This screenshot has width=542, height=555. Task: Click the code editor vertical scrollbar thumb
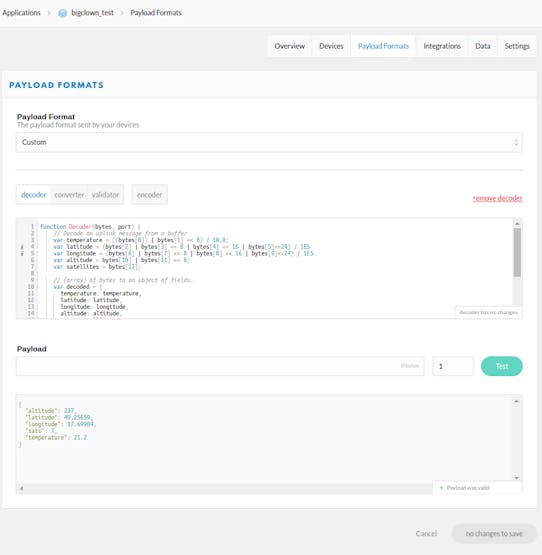517,252
